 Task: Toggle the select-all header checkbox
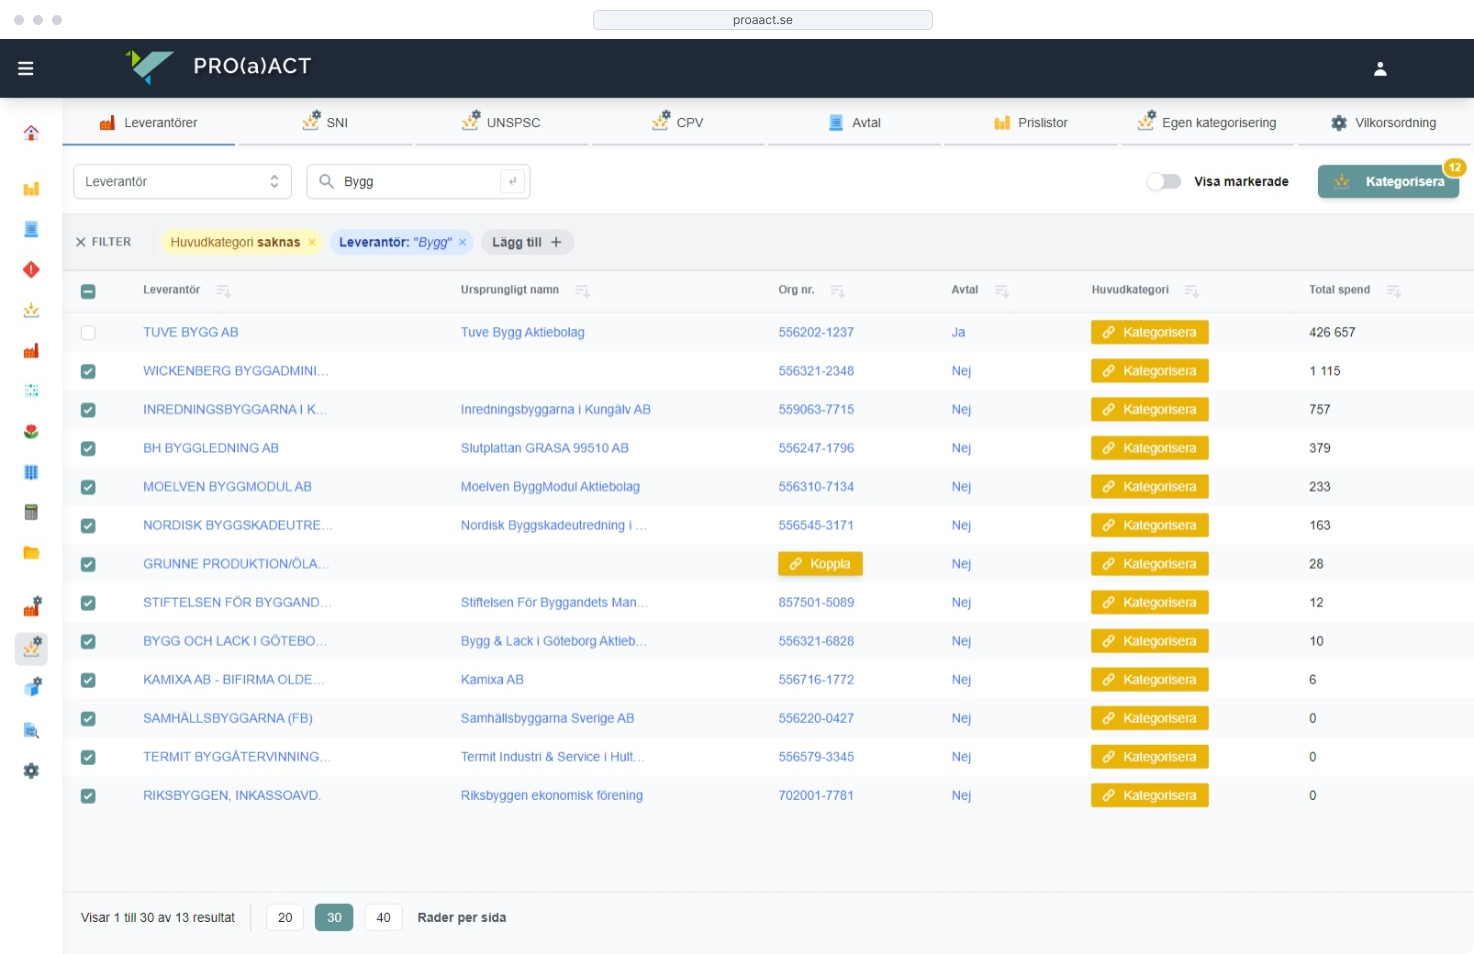tap(88, 291)
